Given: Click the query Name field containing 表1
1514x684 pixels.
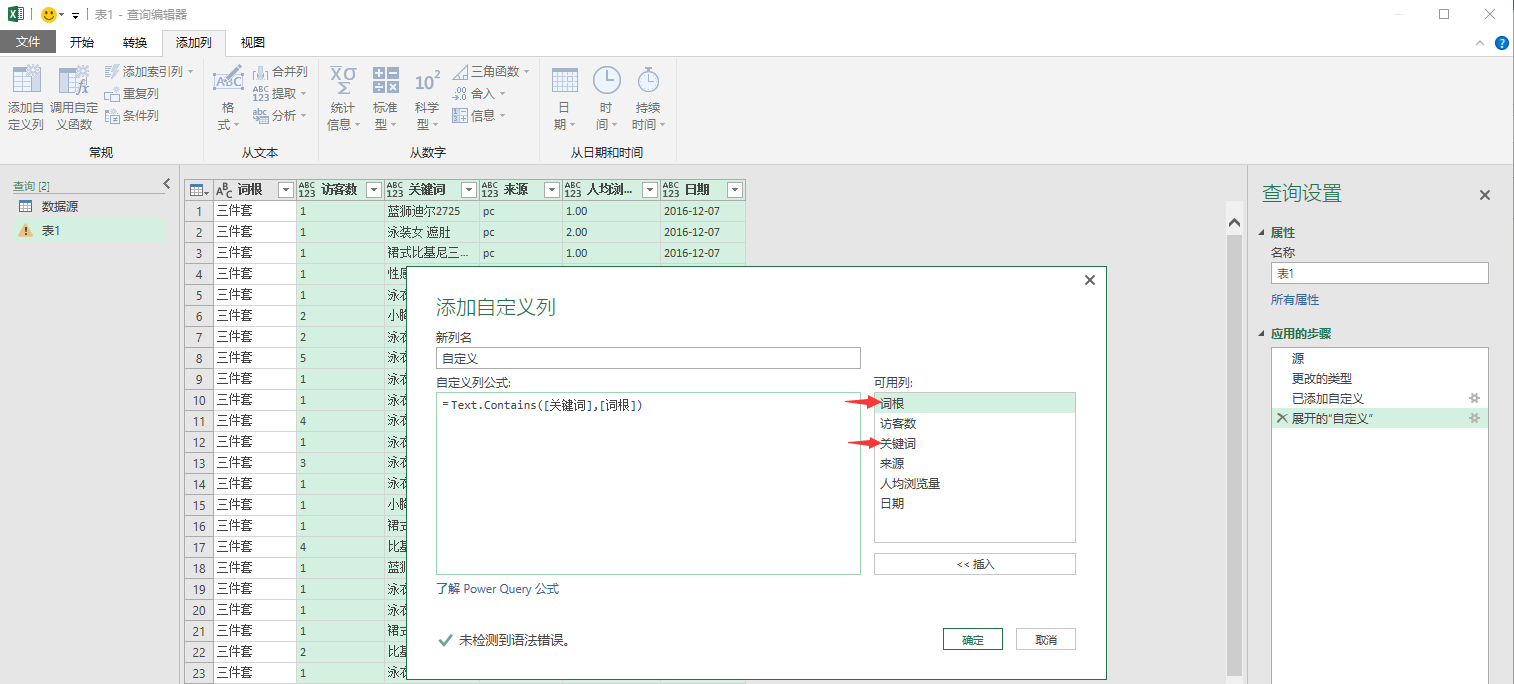Looking at the screenshot, I should 1379,273.
